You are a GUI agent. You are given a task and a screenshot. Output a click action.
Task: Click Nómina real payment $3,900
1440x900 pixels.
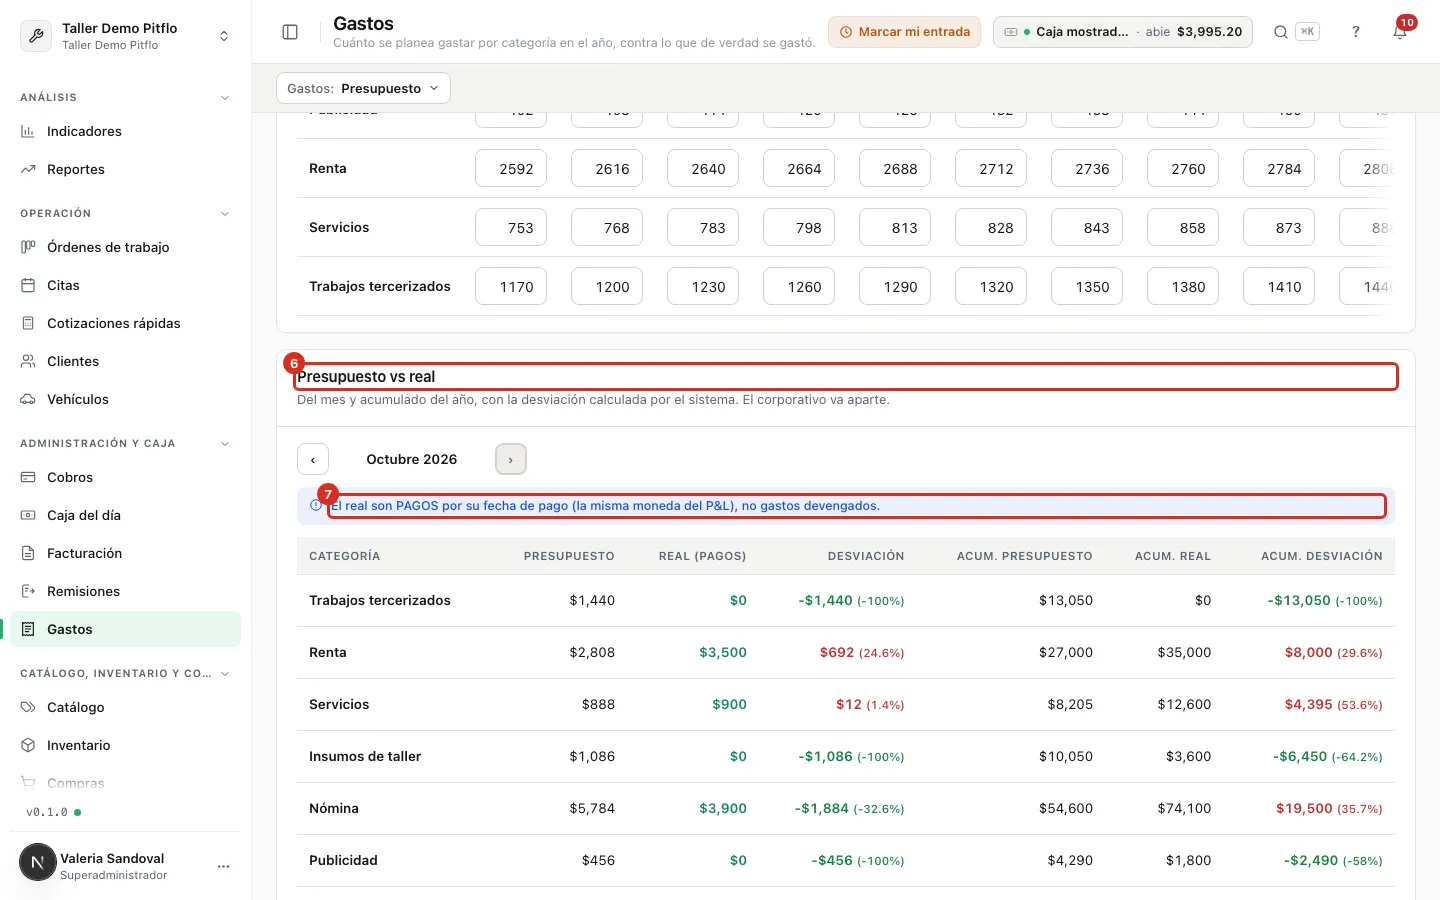(723, 808)
